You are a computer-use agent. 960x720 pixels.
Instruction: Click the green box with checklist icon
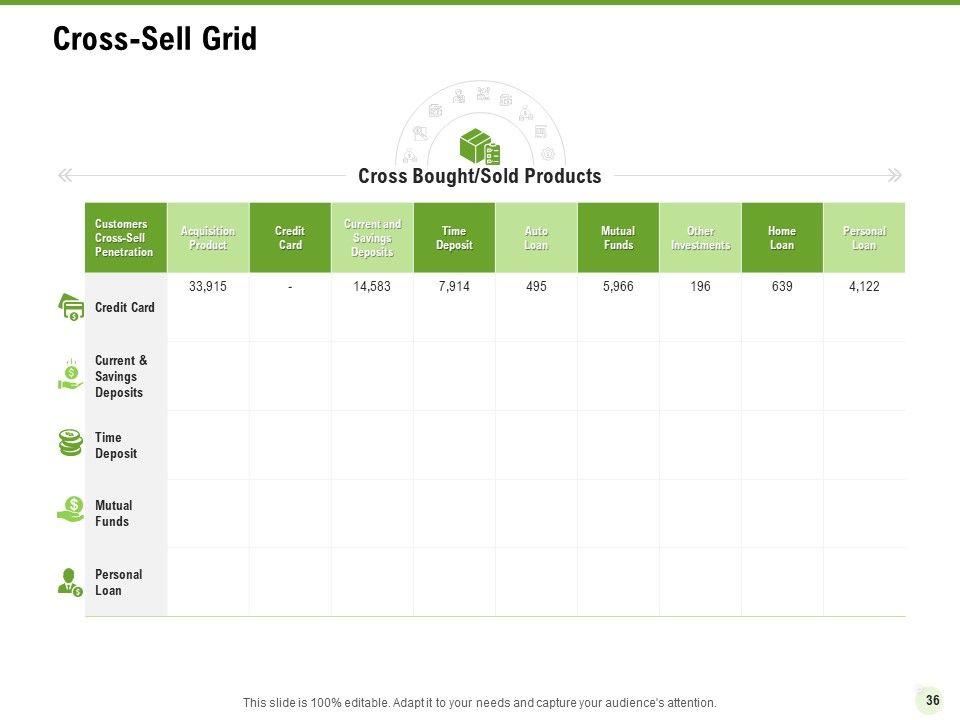pyautogui.click(x=480, y=147)
